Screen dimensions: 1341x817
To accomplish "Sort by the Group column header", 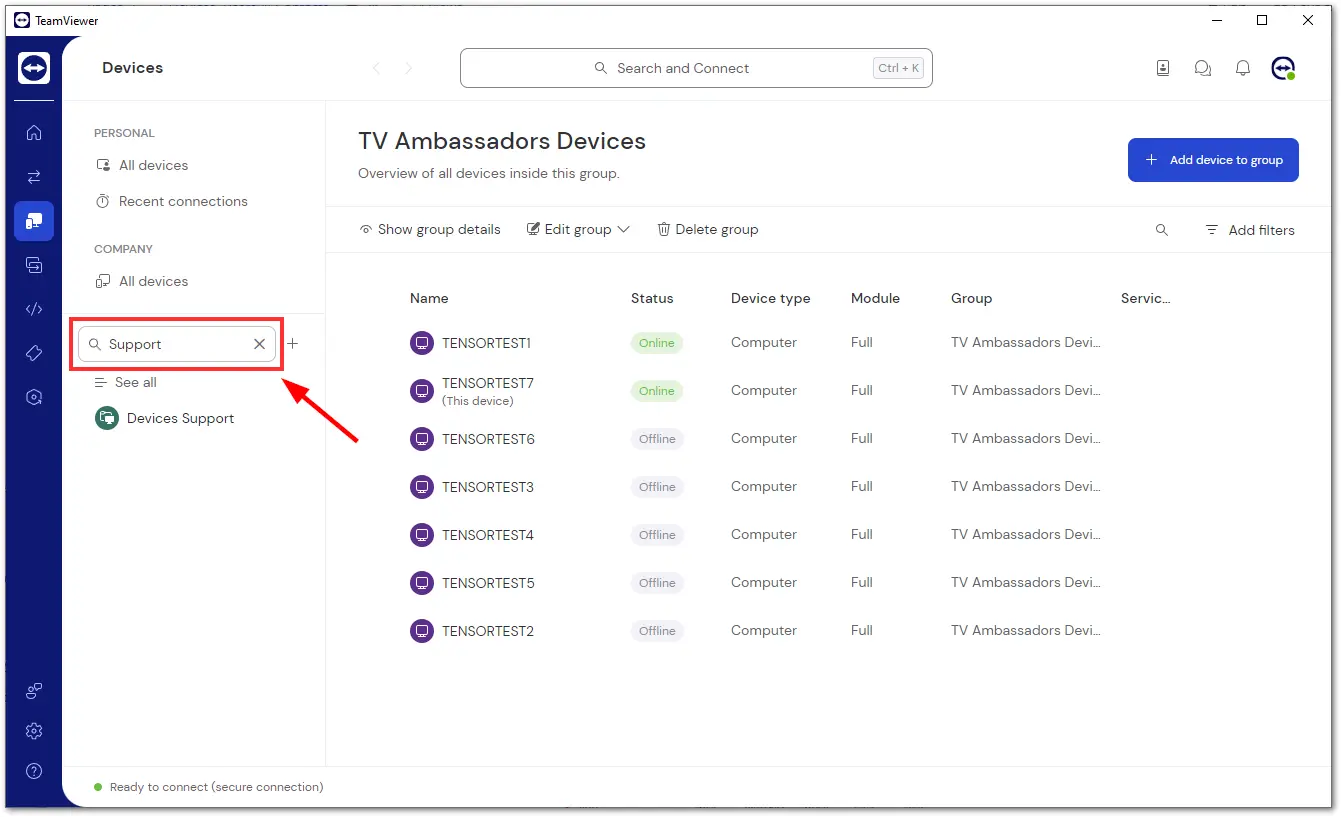I will tap(971, 298).
